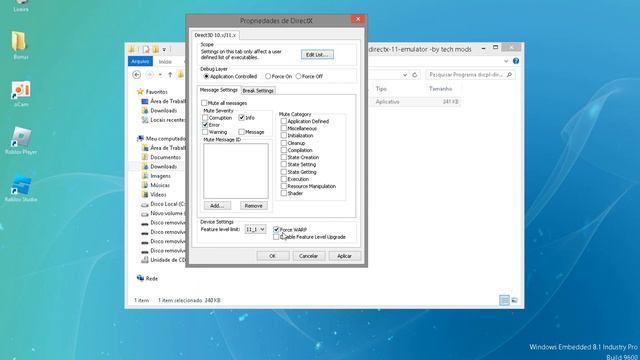This screenshot has height=360, width=640.
Task: Open recent locations dropdown arrow in Explorer
Action: pyautogui.click(x=160, y=75)
